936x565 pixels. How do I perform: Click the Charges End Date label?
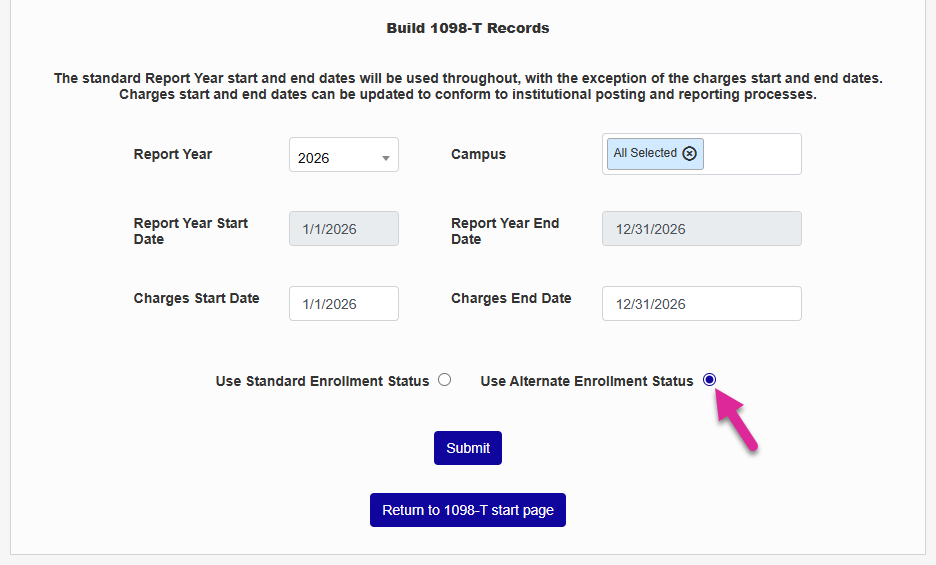pyautogui.click(x=511, y=298)
